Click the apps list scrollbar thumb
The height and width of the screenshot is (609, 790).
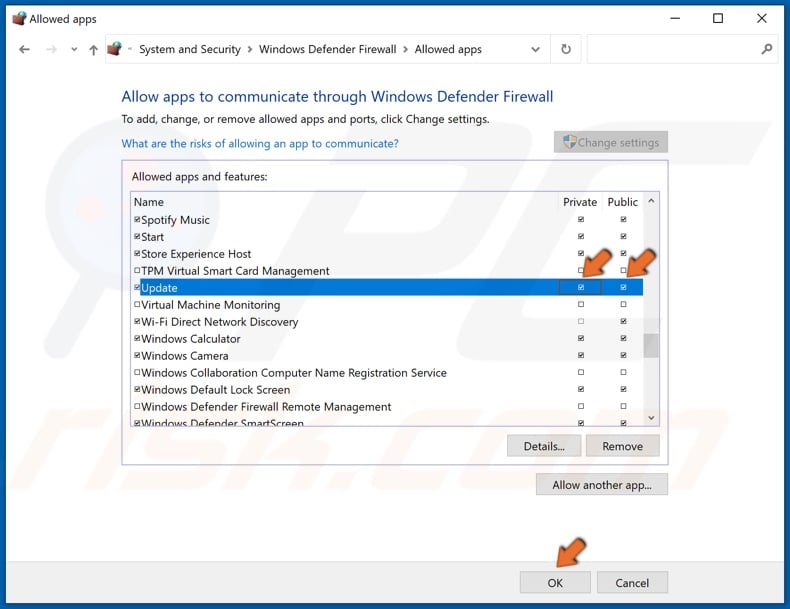tap(651, 346)
